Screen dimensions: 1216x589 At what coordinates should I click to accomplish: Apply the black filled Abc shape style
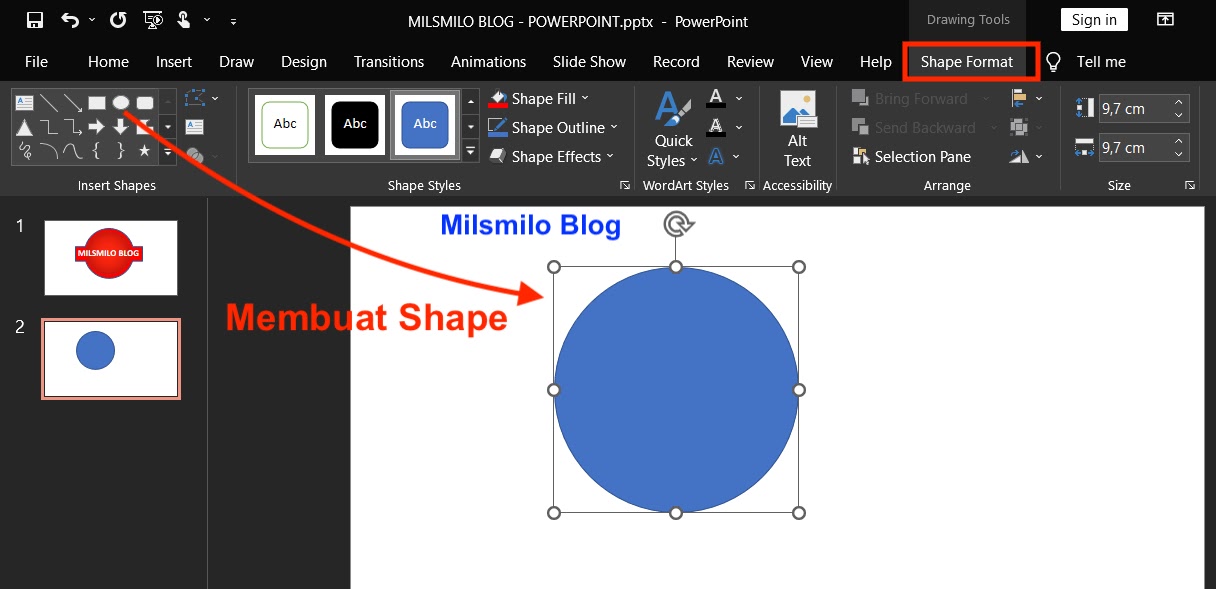click(x=355, y=125)
